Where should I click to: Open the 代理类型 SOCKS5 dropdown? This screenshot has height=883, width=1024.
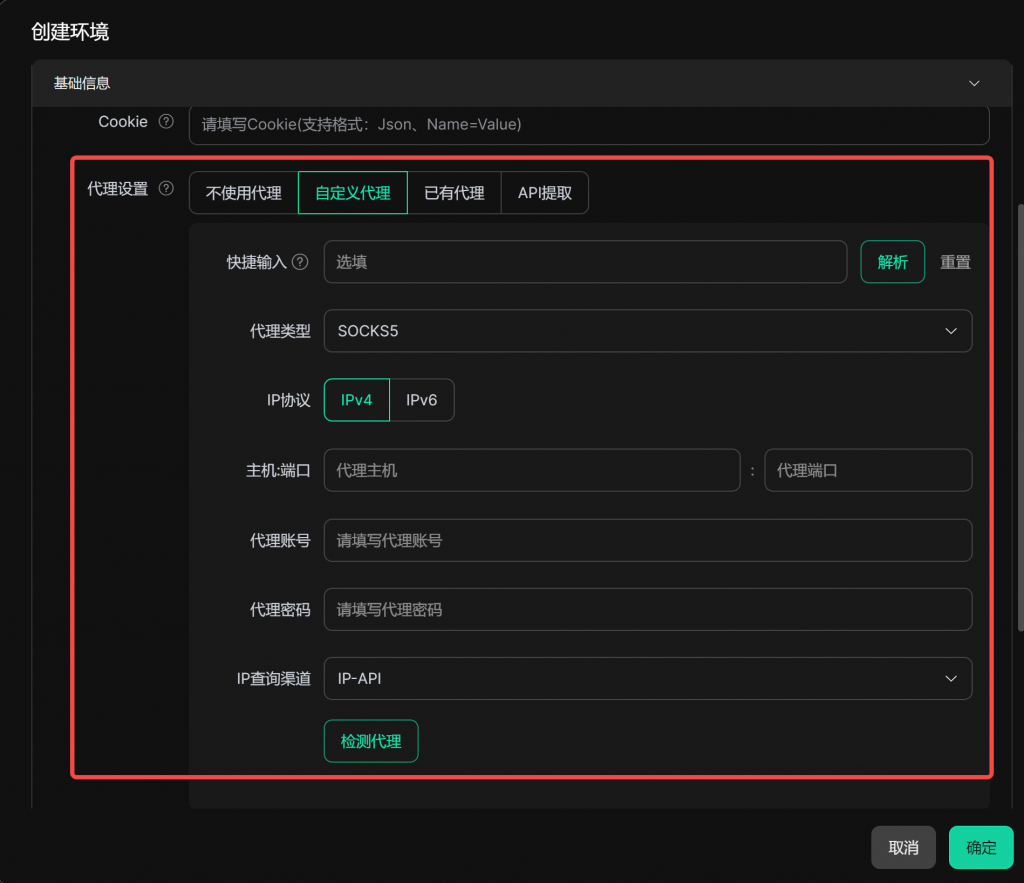[x=647, y=331]
